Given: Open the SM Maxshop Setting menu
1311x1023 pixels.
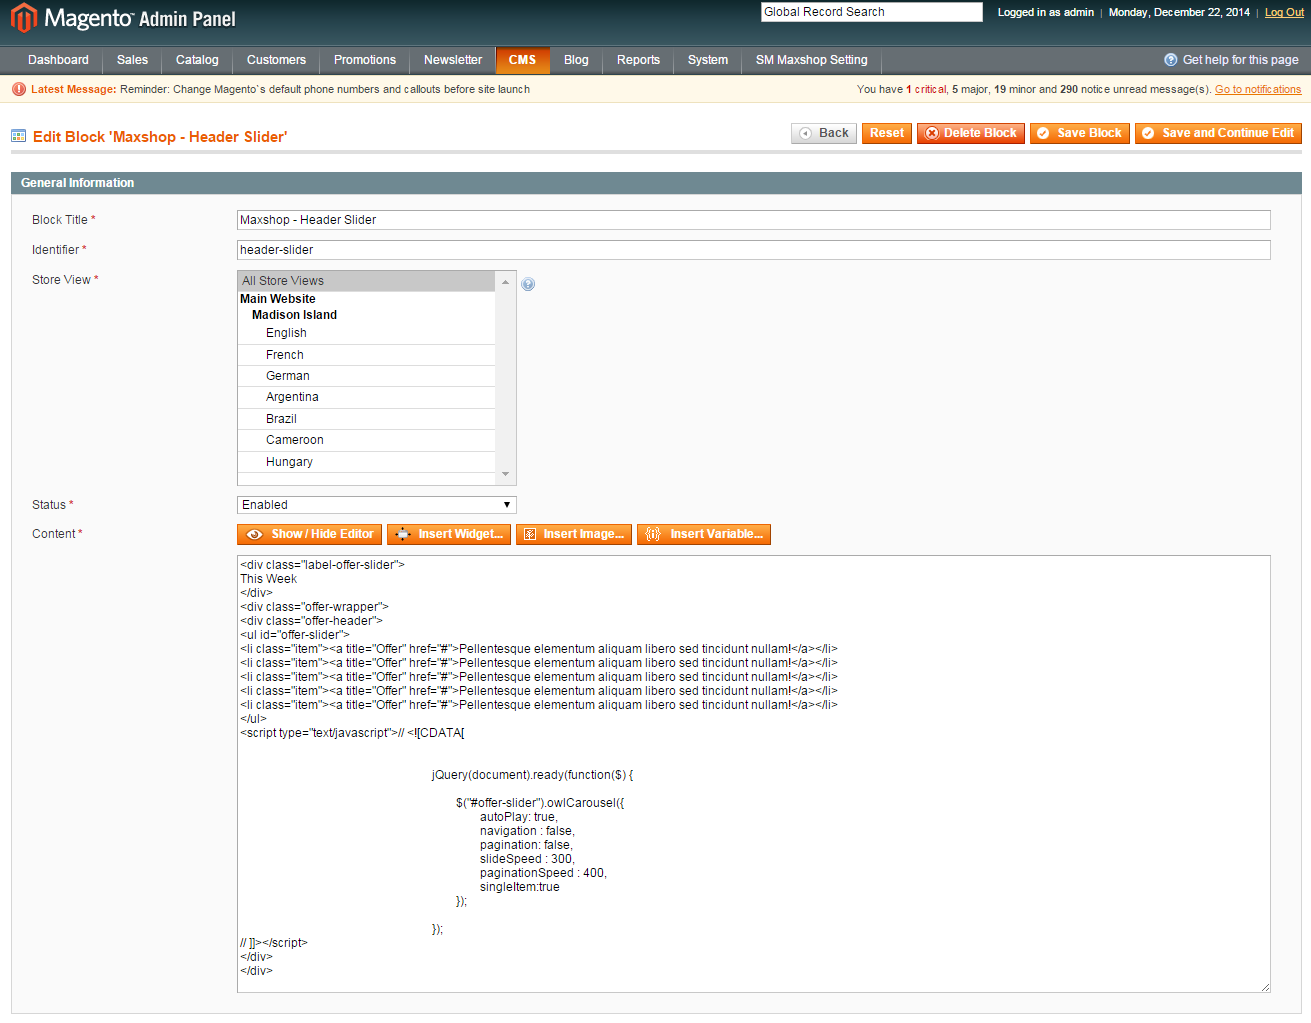Looking at the screenshot, I should pos(811,60).
